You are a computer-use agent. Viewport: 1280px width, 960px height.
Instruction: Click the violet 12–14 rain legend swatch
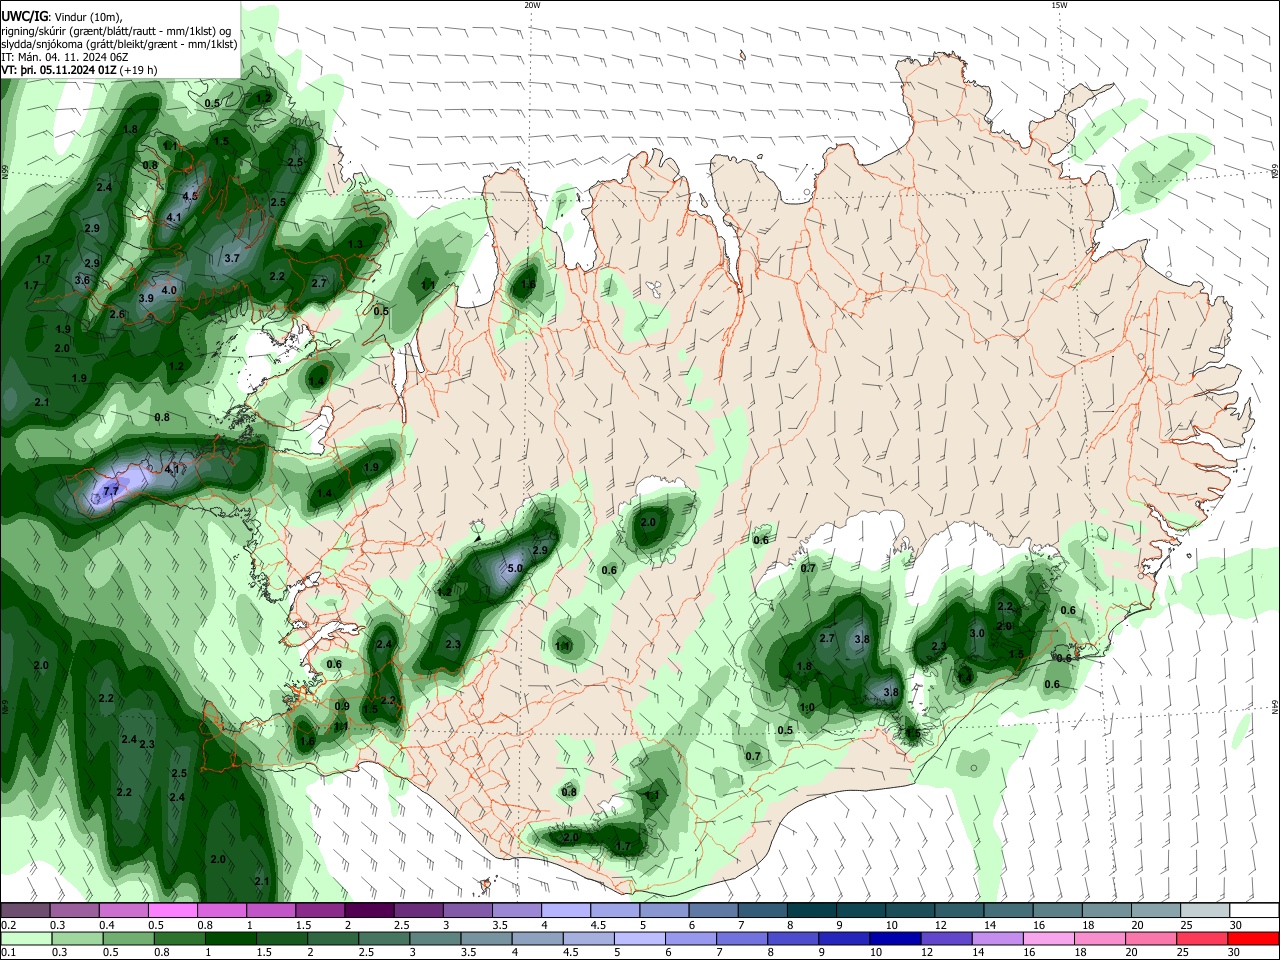click(945, 938)
